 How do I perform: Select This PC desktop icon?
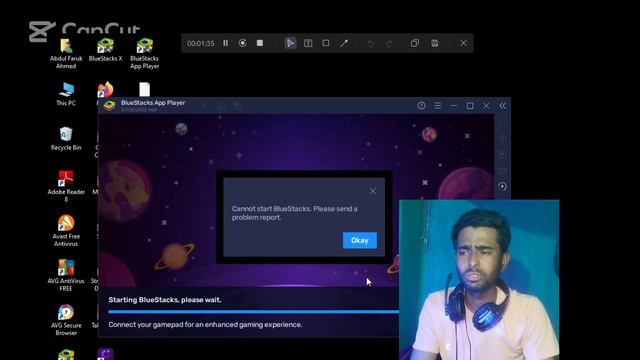pos(66,94)
